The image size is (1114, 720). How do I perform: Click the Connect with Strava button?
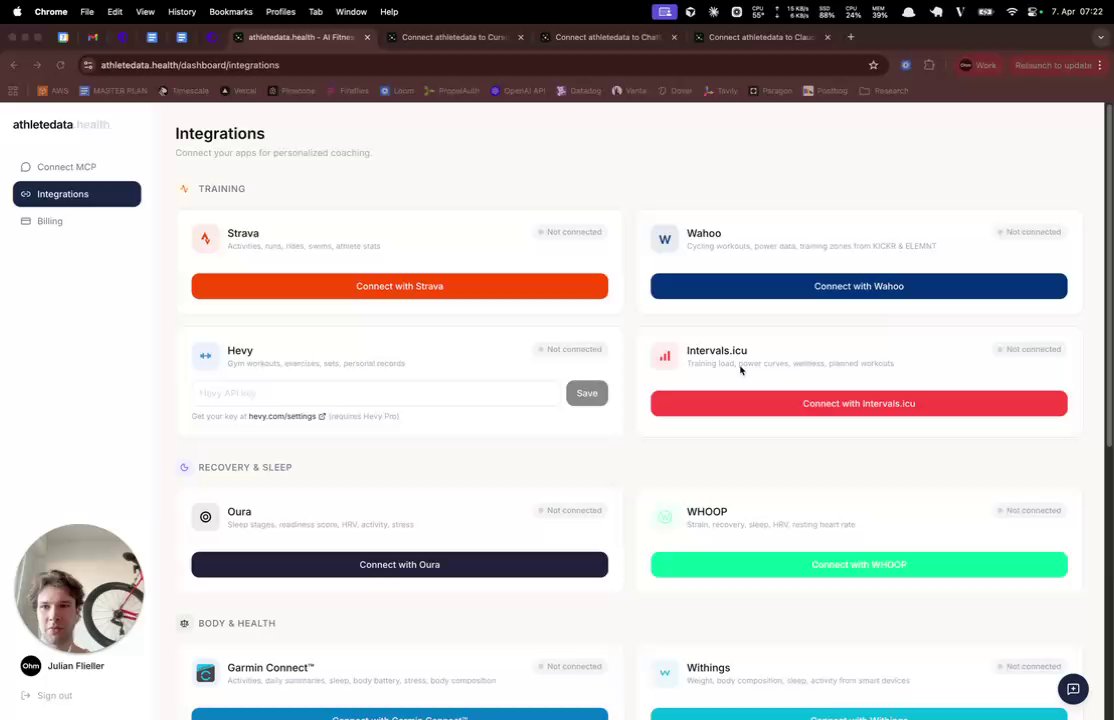[399, 286]
